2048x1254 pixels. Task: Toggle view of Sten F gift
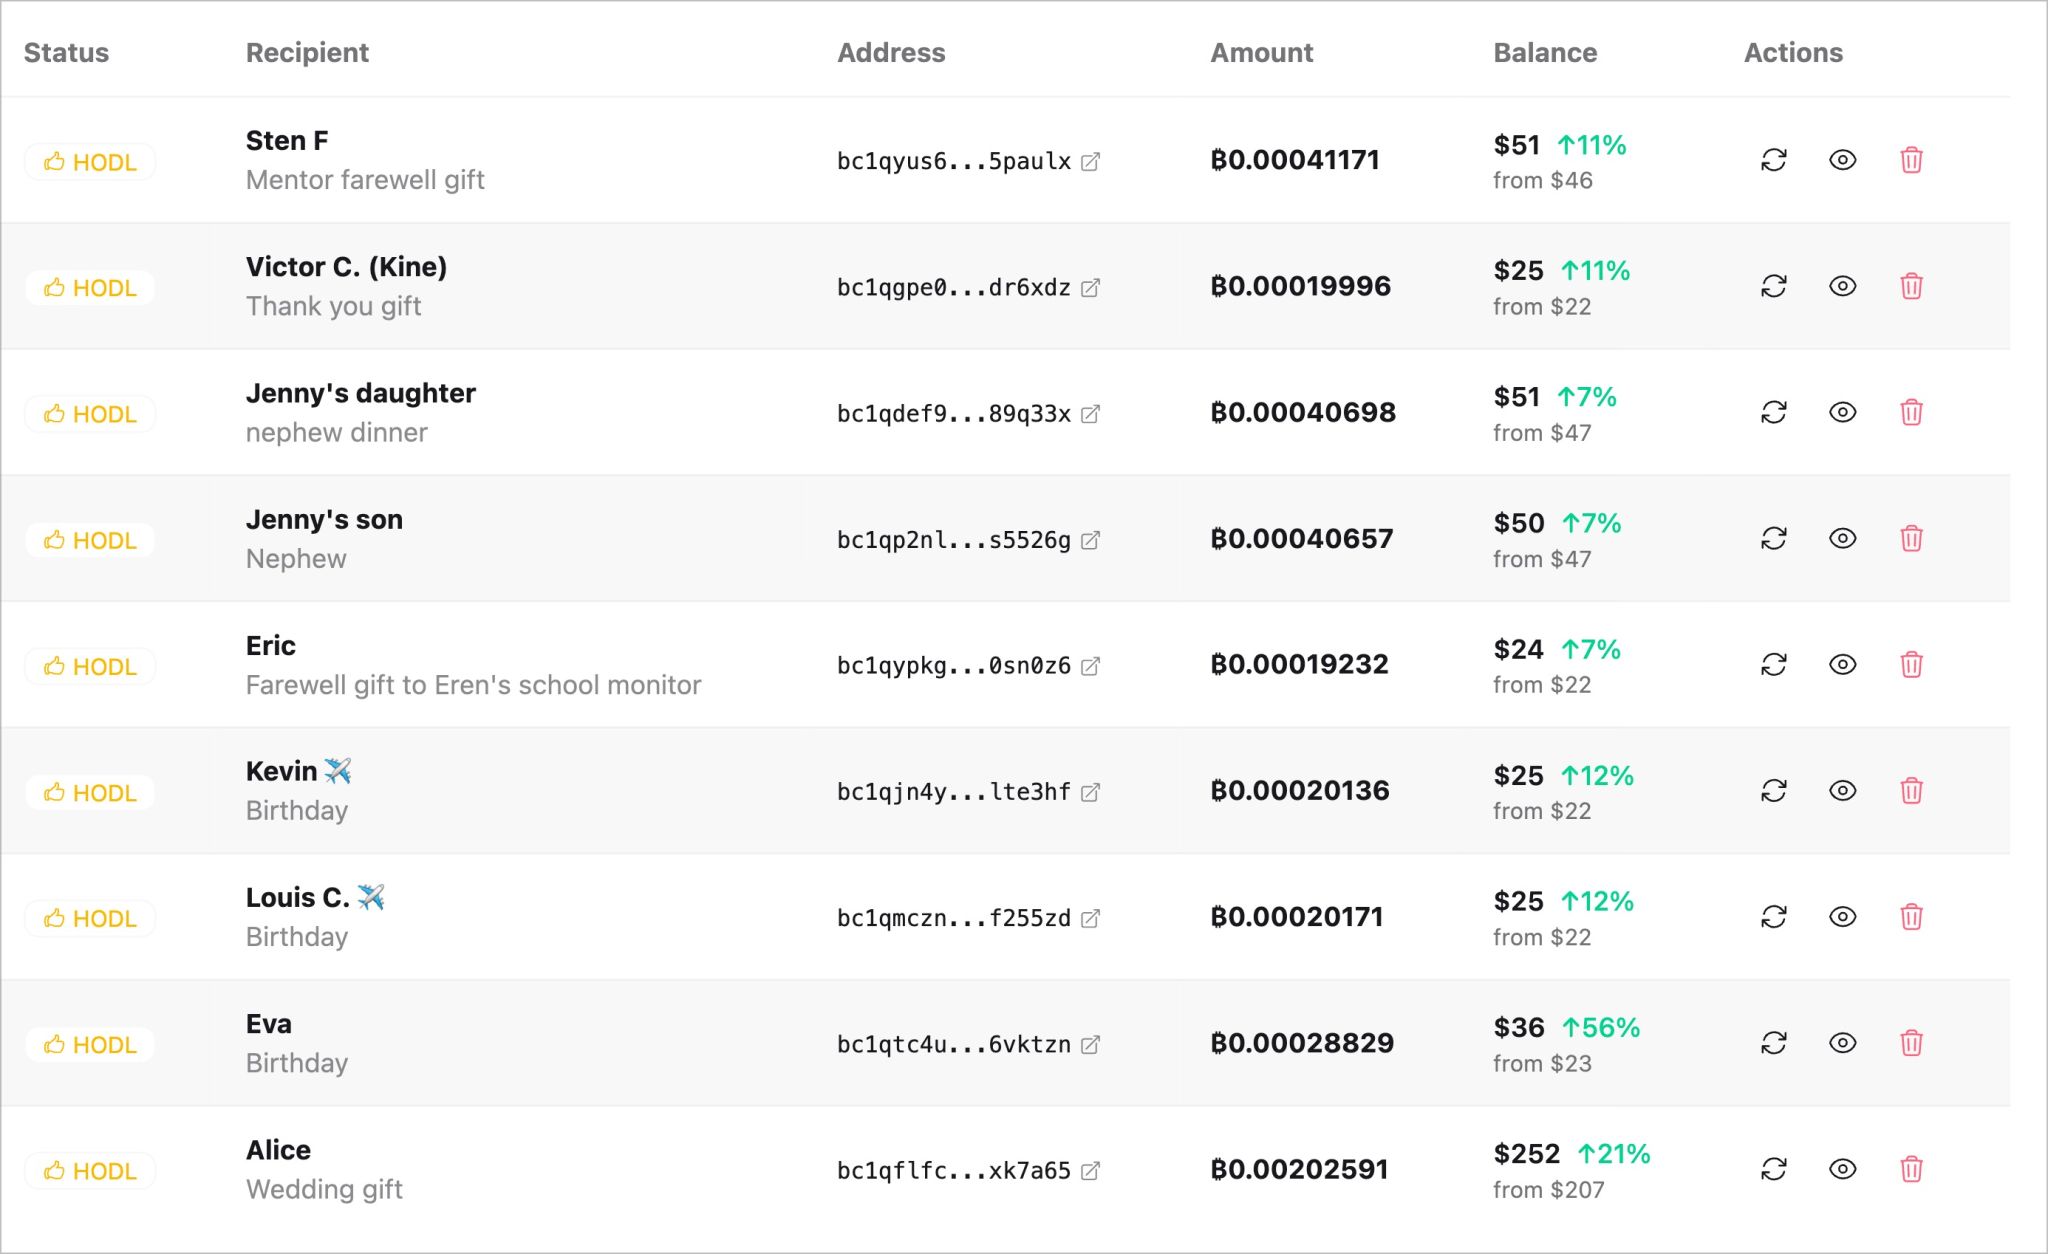pos(1842,160)
